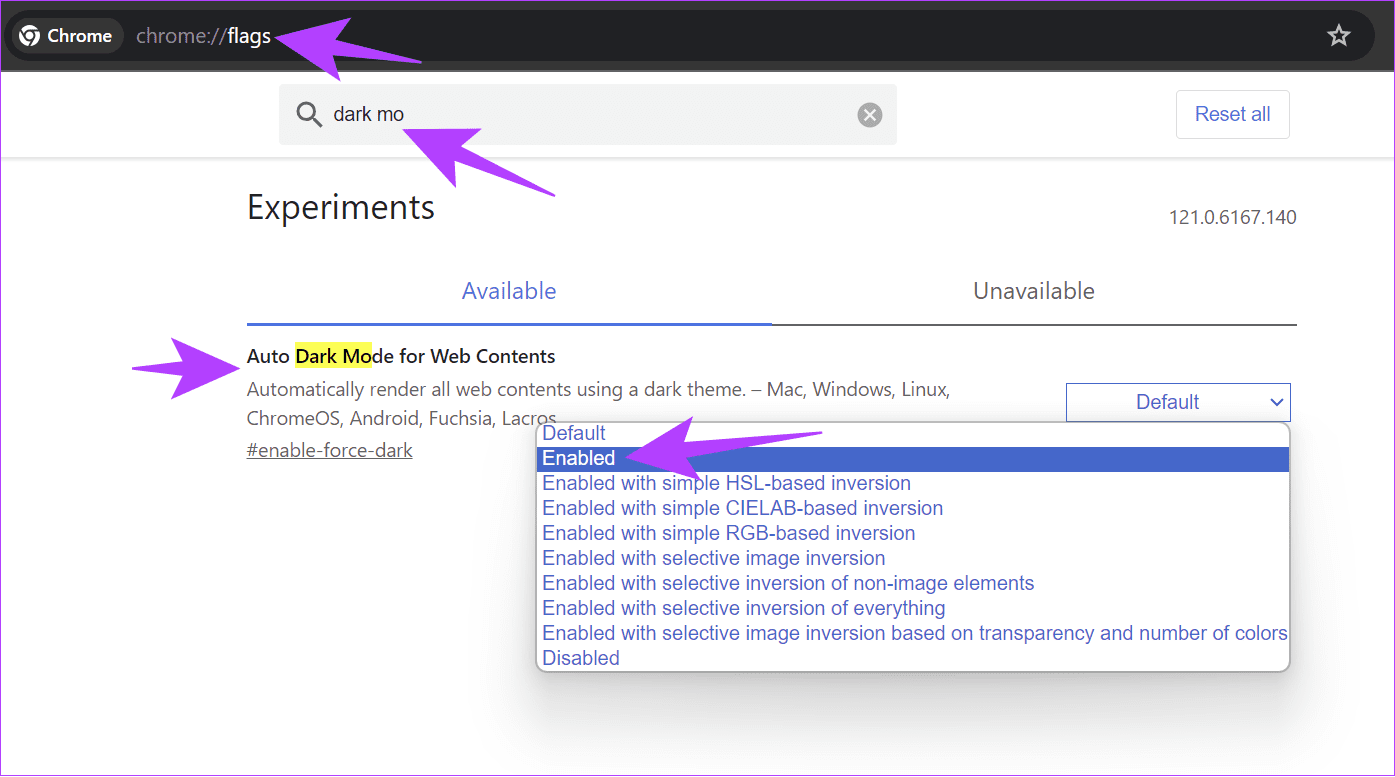This screenshot has height=777, width=1395.
Task: Select Enabled with selective inversion of everything
Action: pos(913,609)
